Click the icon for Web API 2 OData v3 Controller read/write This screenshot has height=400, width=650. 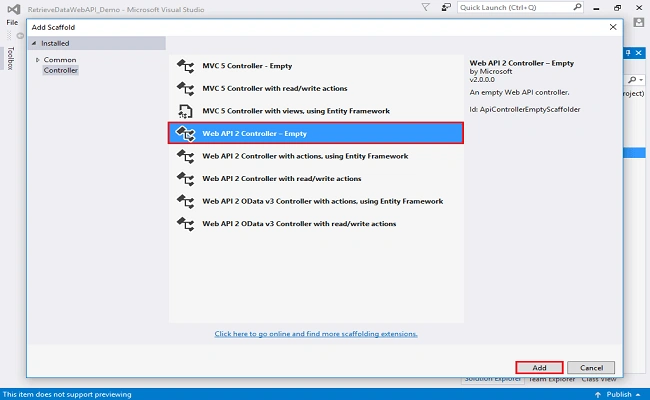tap(185, 224)
